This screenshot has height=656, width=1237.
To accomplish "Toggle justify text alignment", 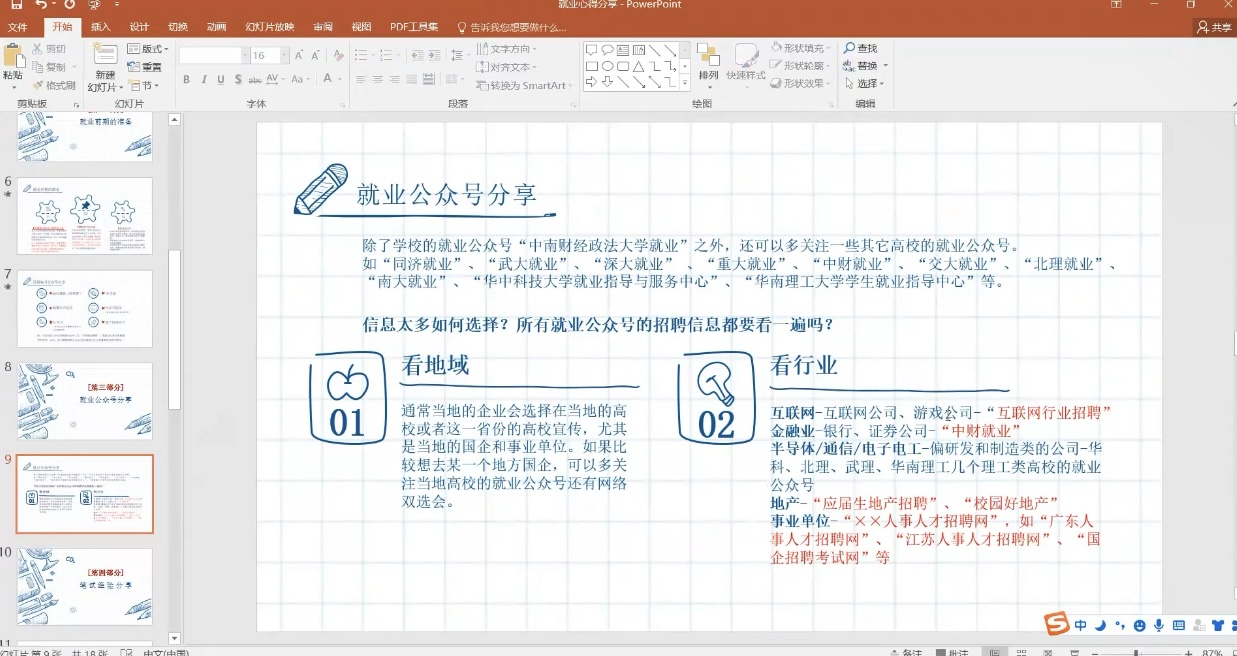I will click(413, 80).
